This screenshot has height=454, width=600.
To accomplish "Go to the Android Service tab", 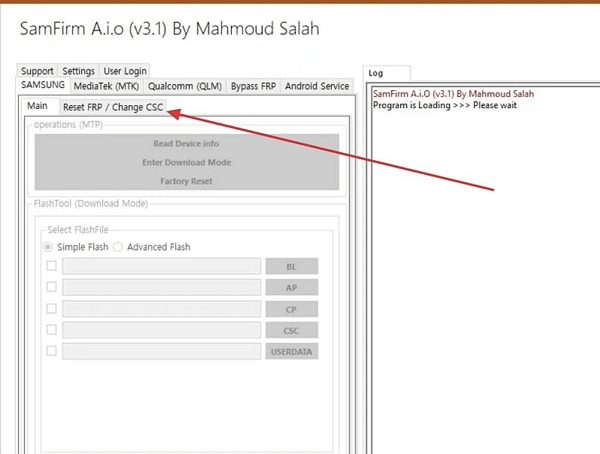I will pyautogui.click(x=317, y=86).
